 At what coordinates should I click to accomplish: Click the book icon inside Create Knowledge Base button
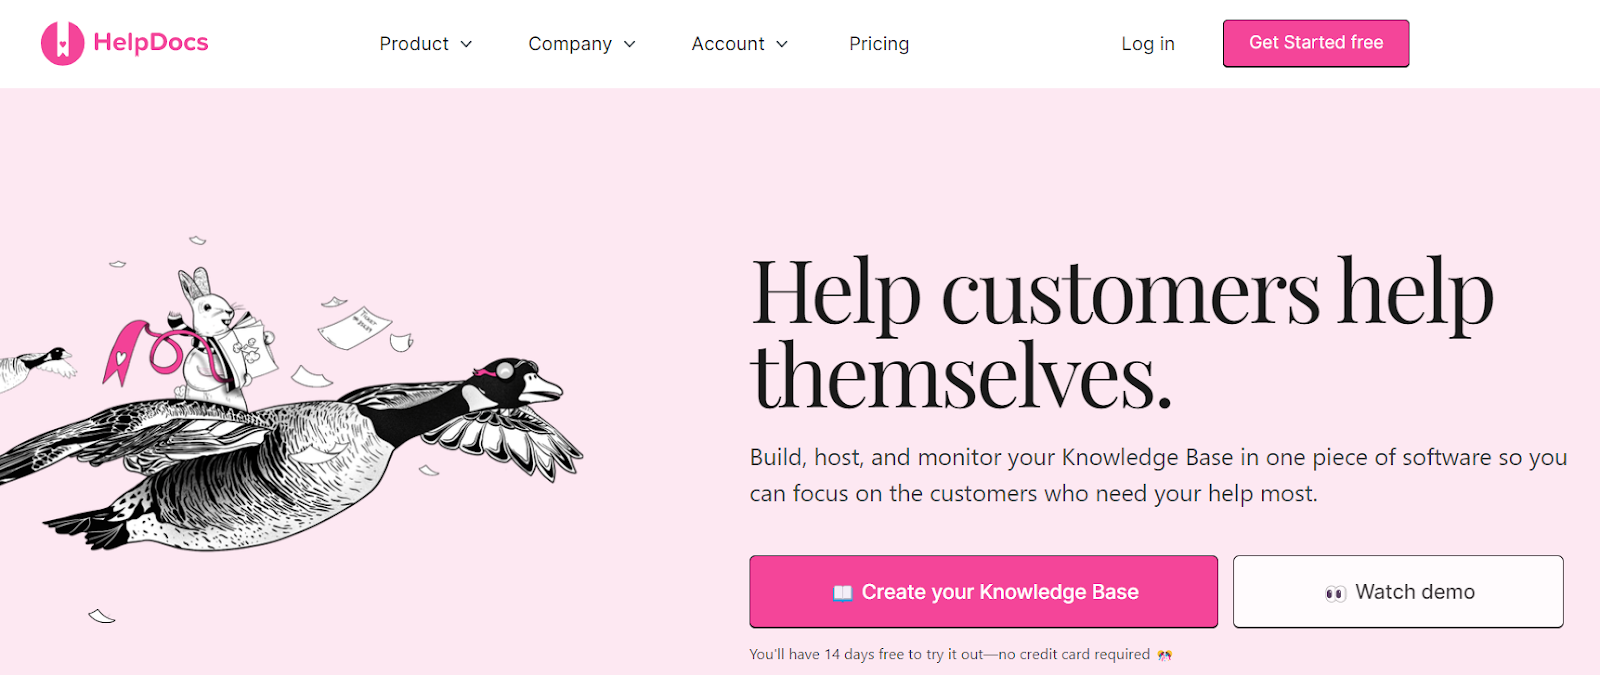[845, 591]
